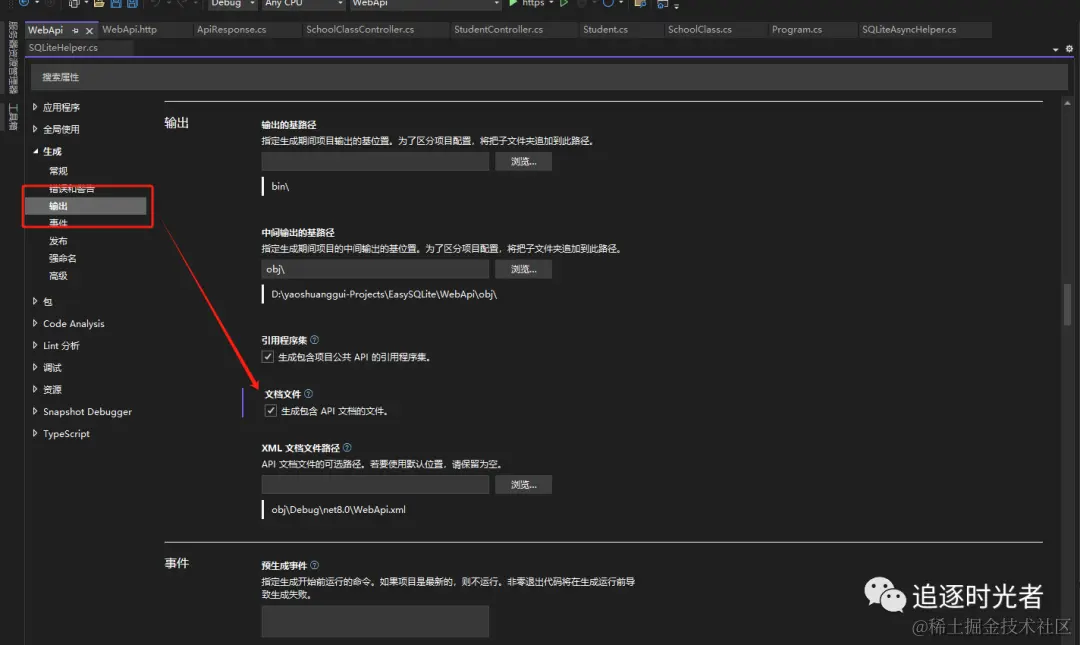Expand the 包 section
Viewport: 1080px width, 645px height.
tap(35, 301)
